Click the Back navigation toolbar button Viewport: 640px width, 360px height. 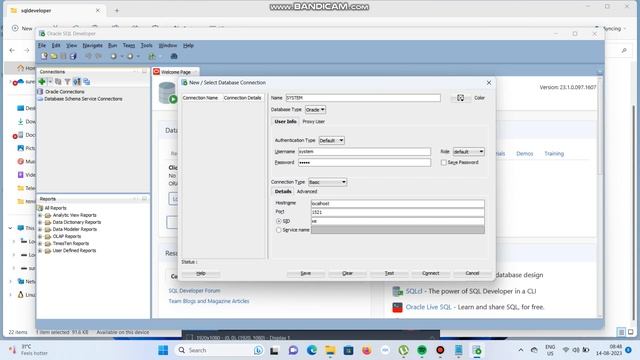(113, 56)
